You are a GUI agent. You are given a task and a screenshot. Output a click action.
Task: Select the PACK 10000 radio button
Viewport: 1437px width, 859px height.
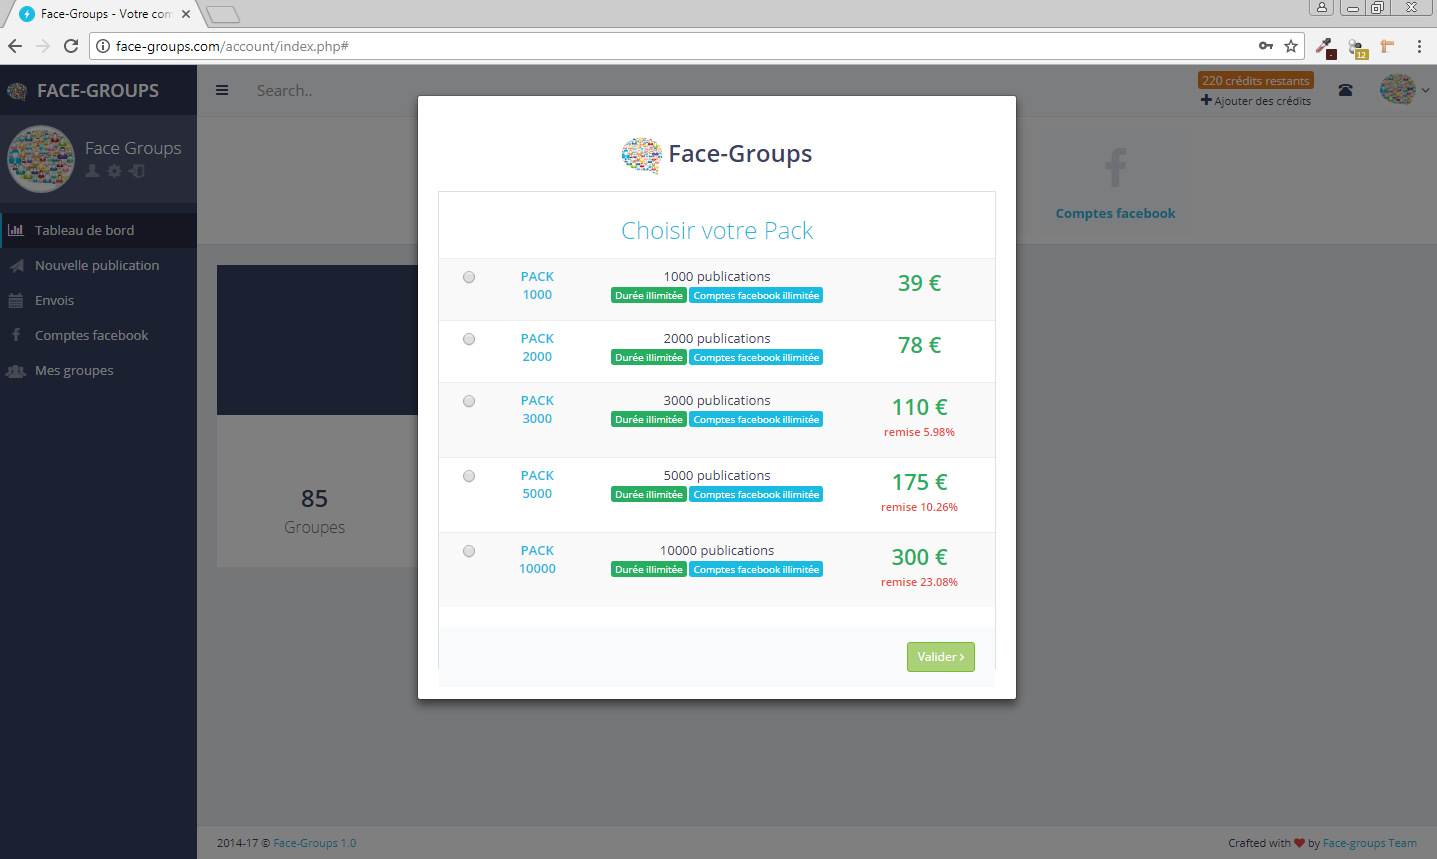click(x=469, y=551)
